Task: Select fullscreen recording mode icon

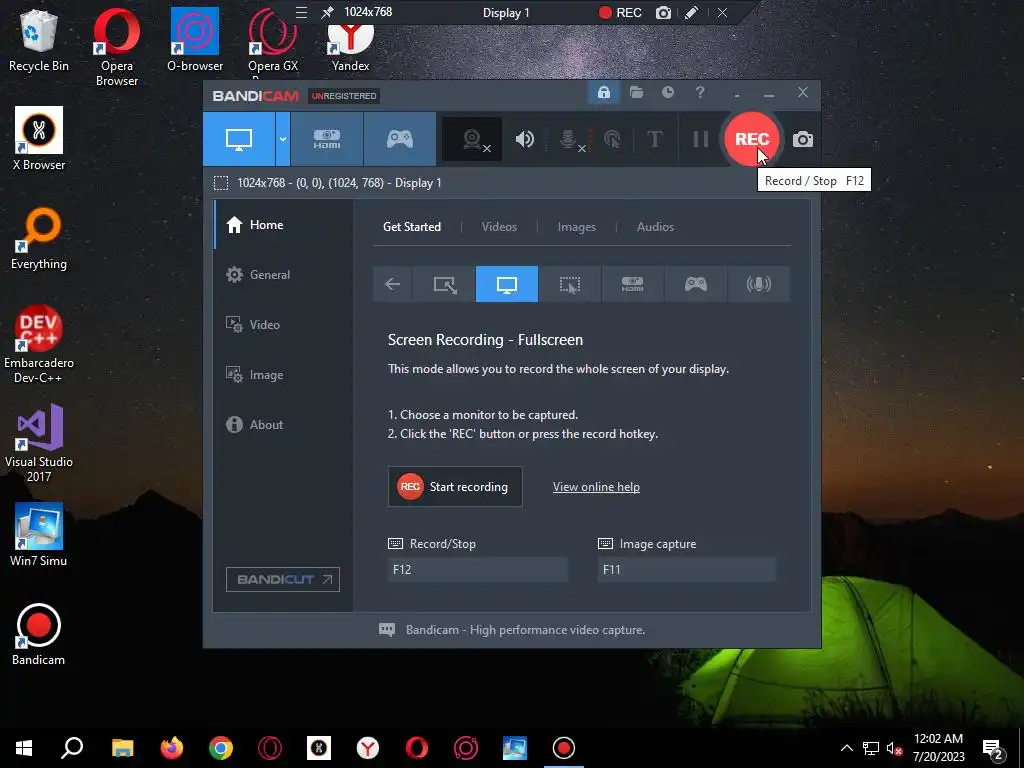Action: click(507, 284)
